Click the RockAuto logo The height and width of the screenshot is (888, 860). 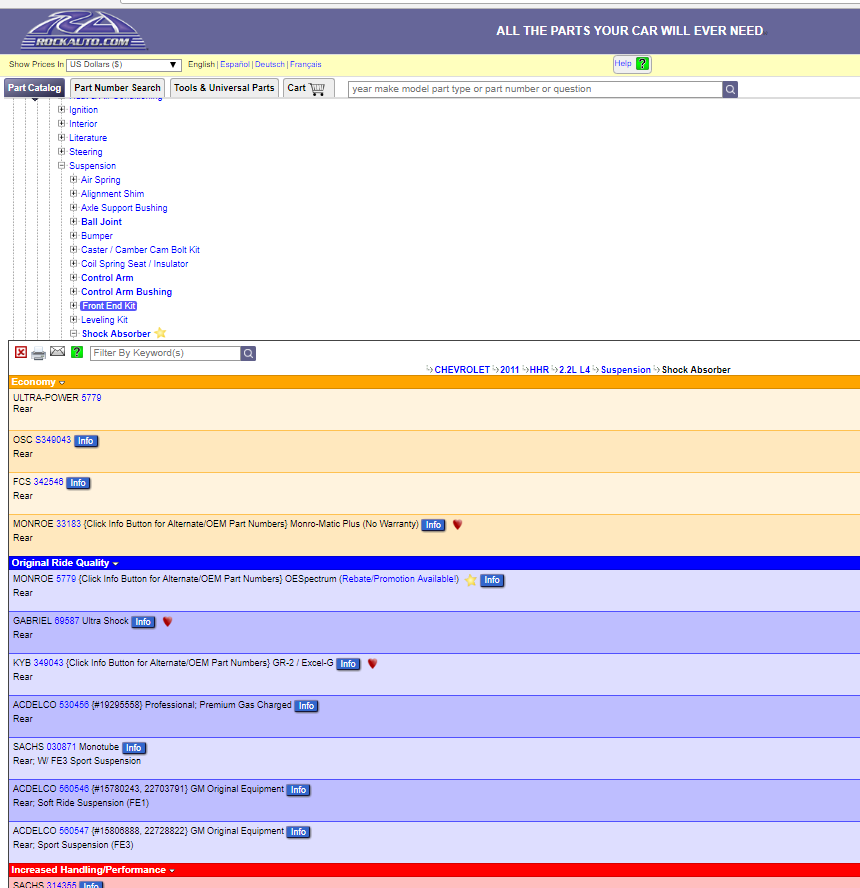click(x=84, y=32)
